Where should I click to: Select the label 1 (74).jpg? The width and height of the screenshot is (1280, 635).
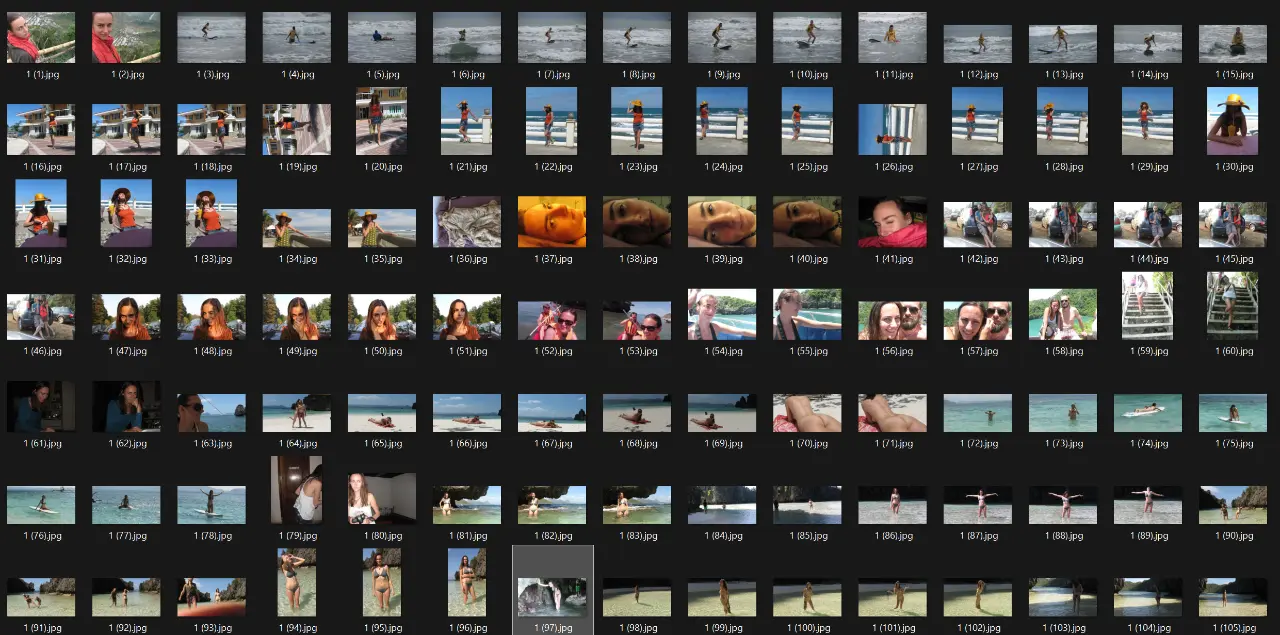[x=1147, y=443]
